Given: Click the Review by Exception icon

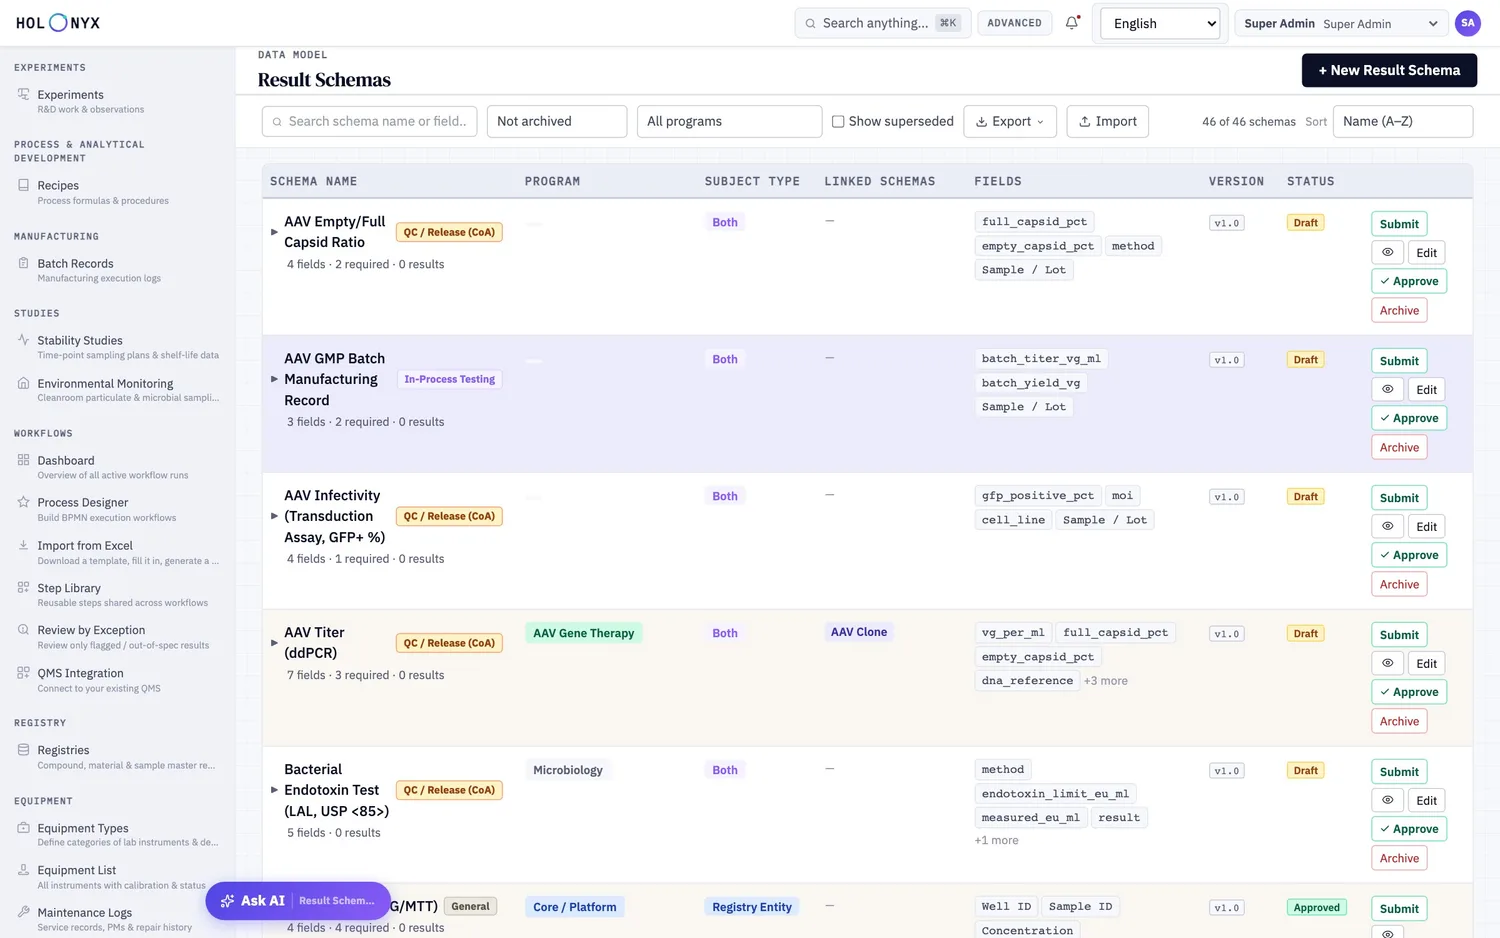Looking at the screenshot, I should click(23, 630).
